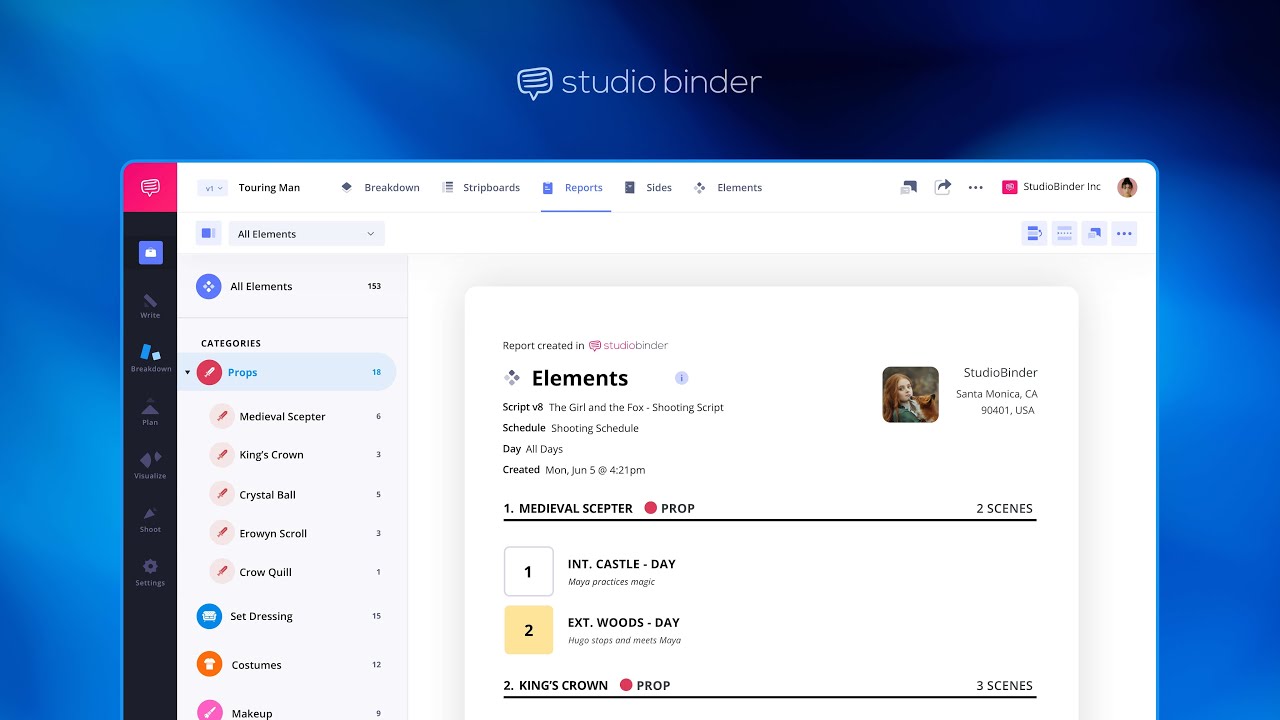The image size is (1280, 720).
Task: Click the Medieval Scepter prop icon
Action: tap(222, 416)
